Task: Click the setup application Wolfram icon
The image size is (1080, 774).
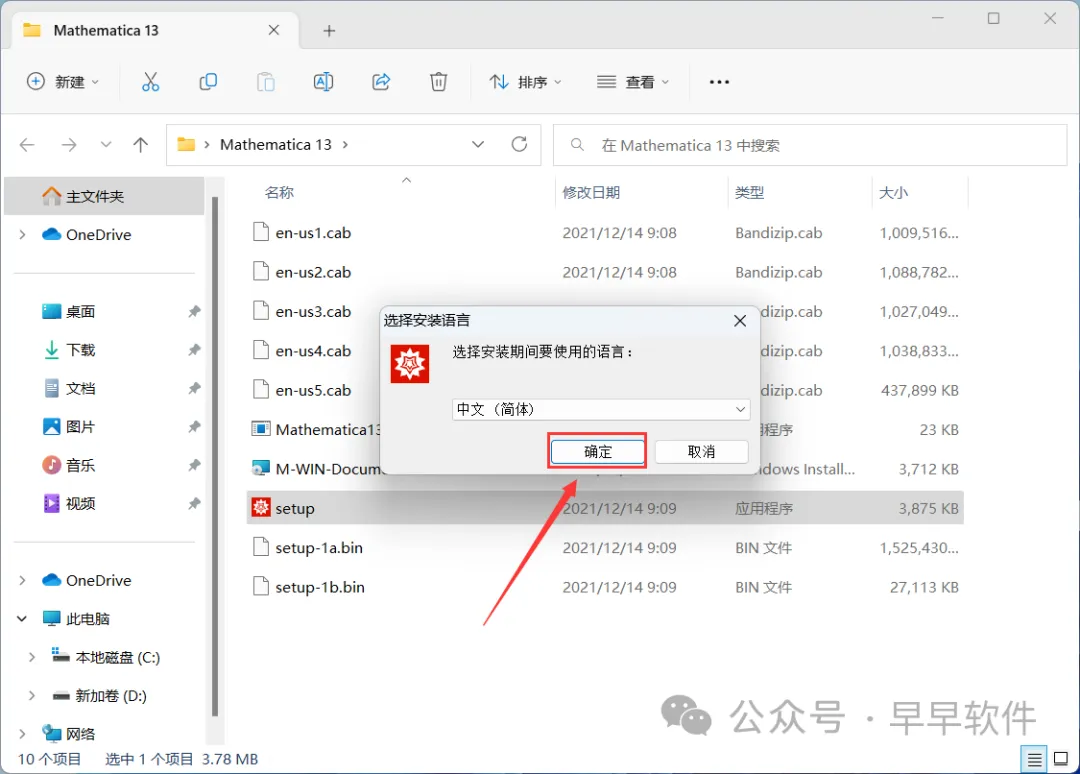Action: 261,508
